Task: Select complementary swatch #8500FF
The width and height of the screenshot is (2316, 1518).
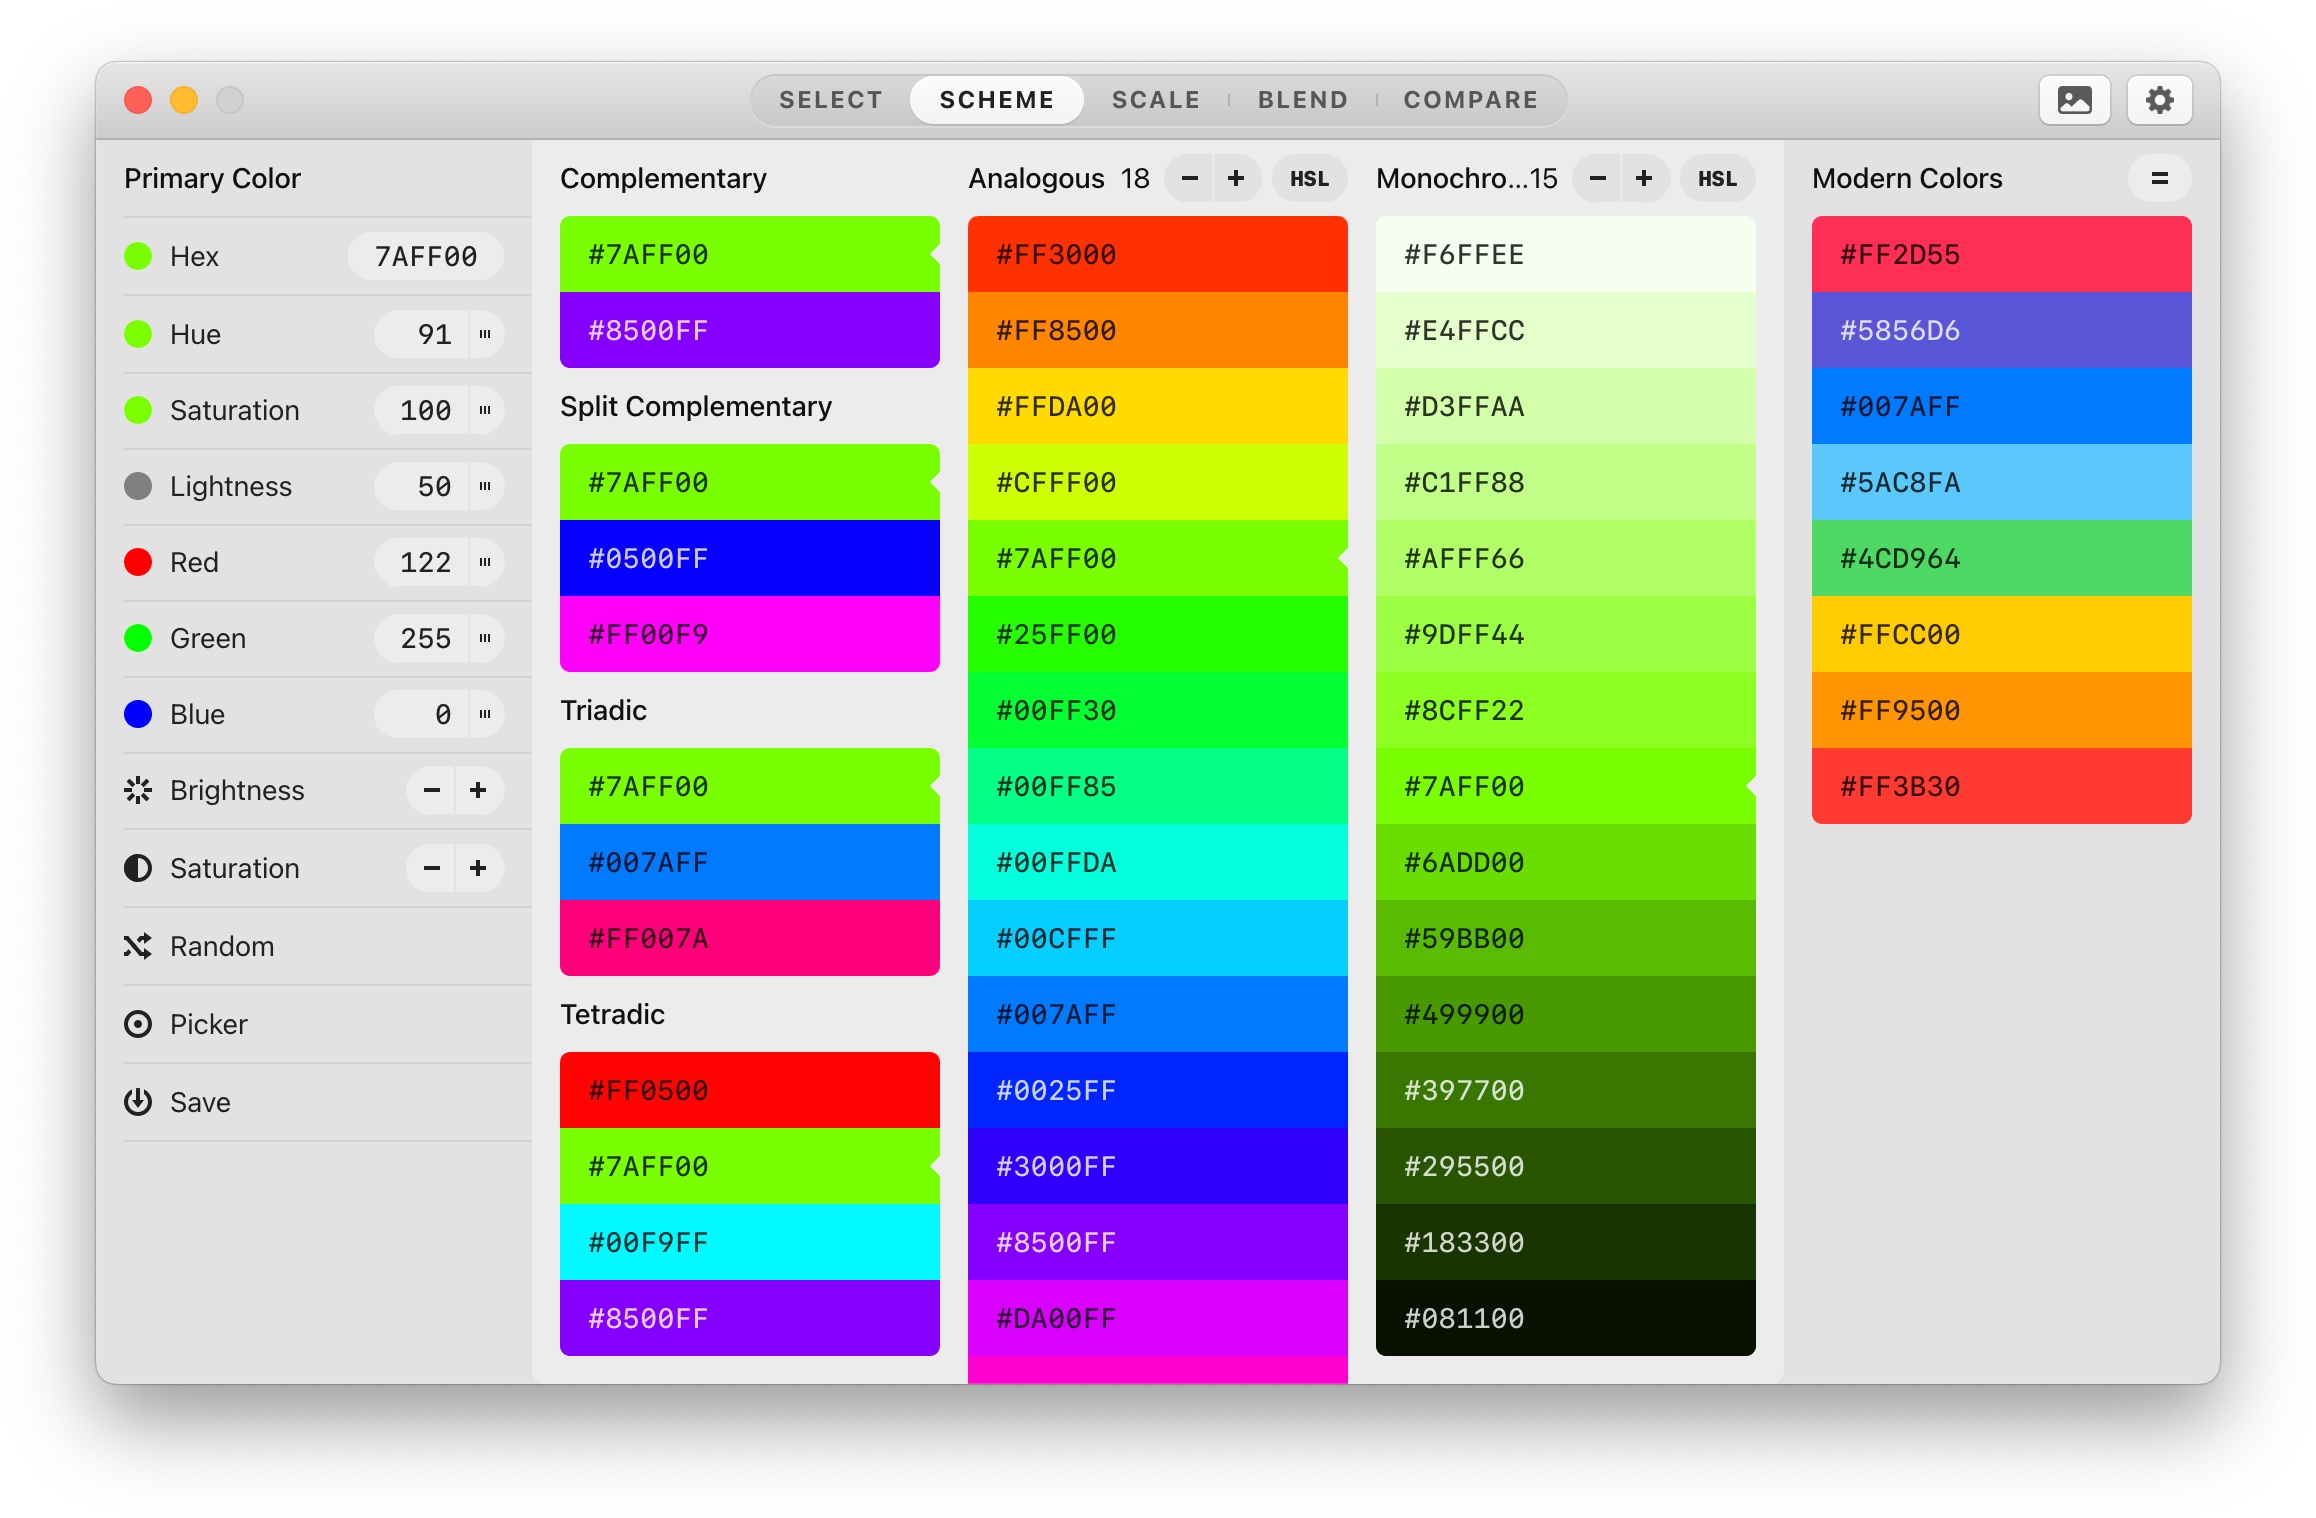Action: pos(749,330)
